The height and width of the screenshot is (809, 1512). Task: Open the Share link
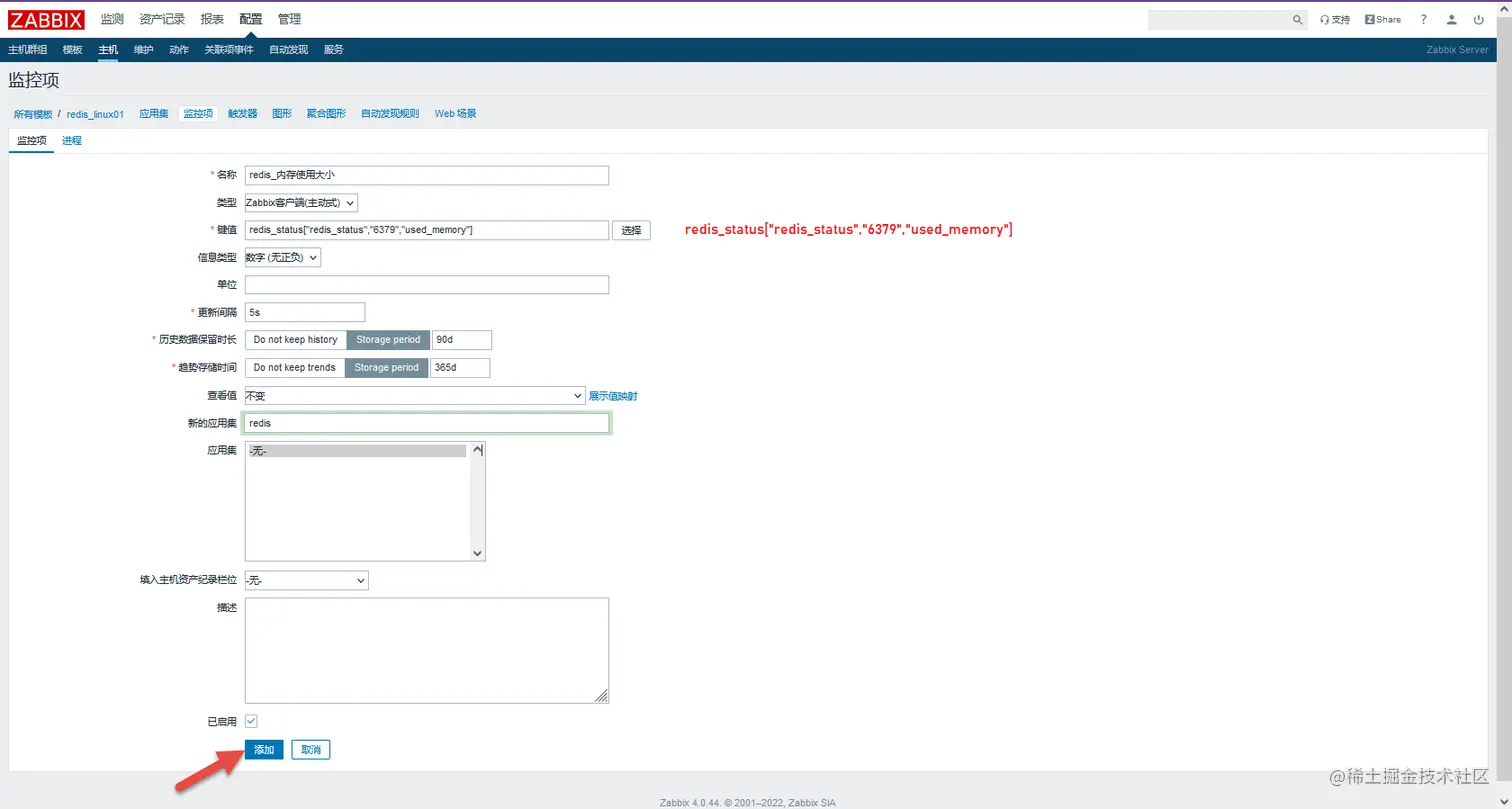pyautogui.click(x=1383, y=20)
